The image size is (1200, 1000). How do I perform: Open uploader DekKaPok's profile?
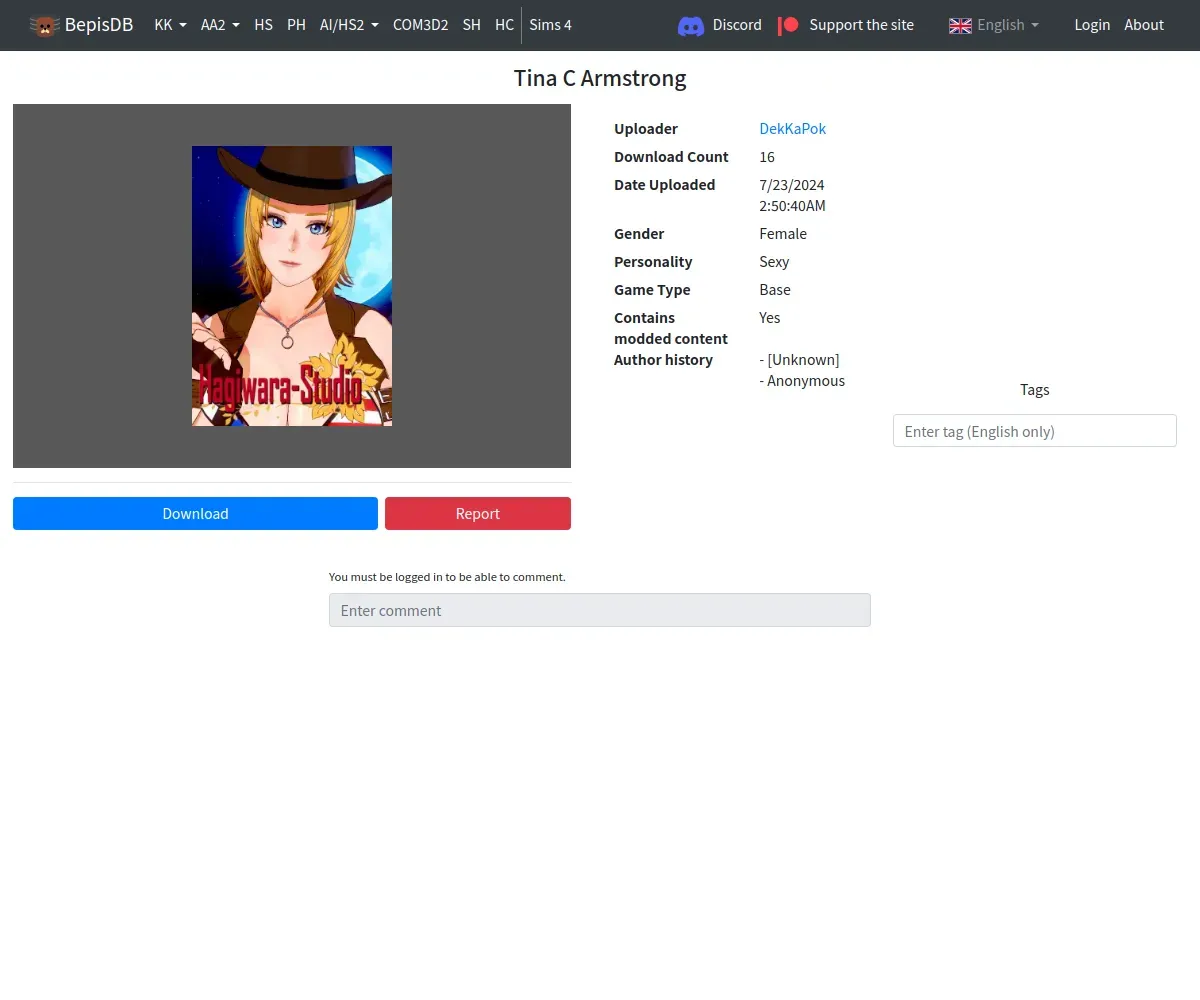pos(793,129)
